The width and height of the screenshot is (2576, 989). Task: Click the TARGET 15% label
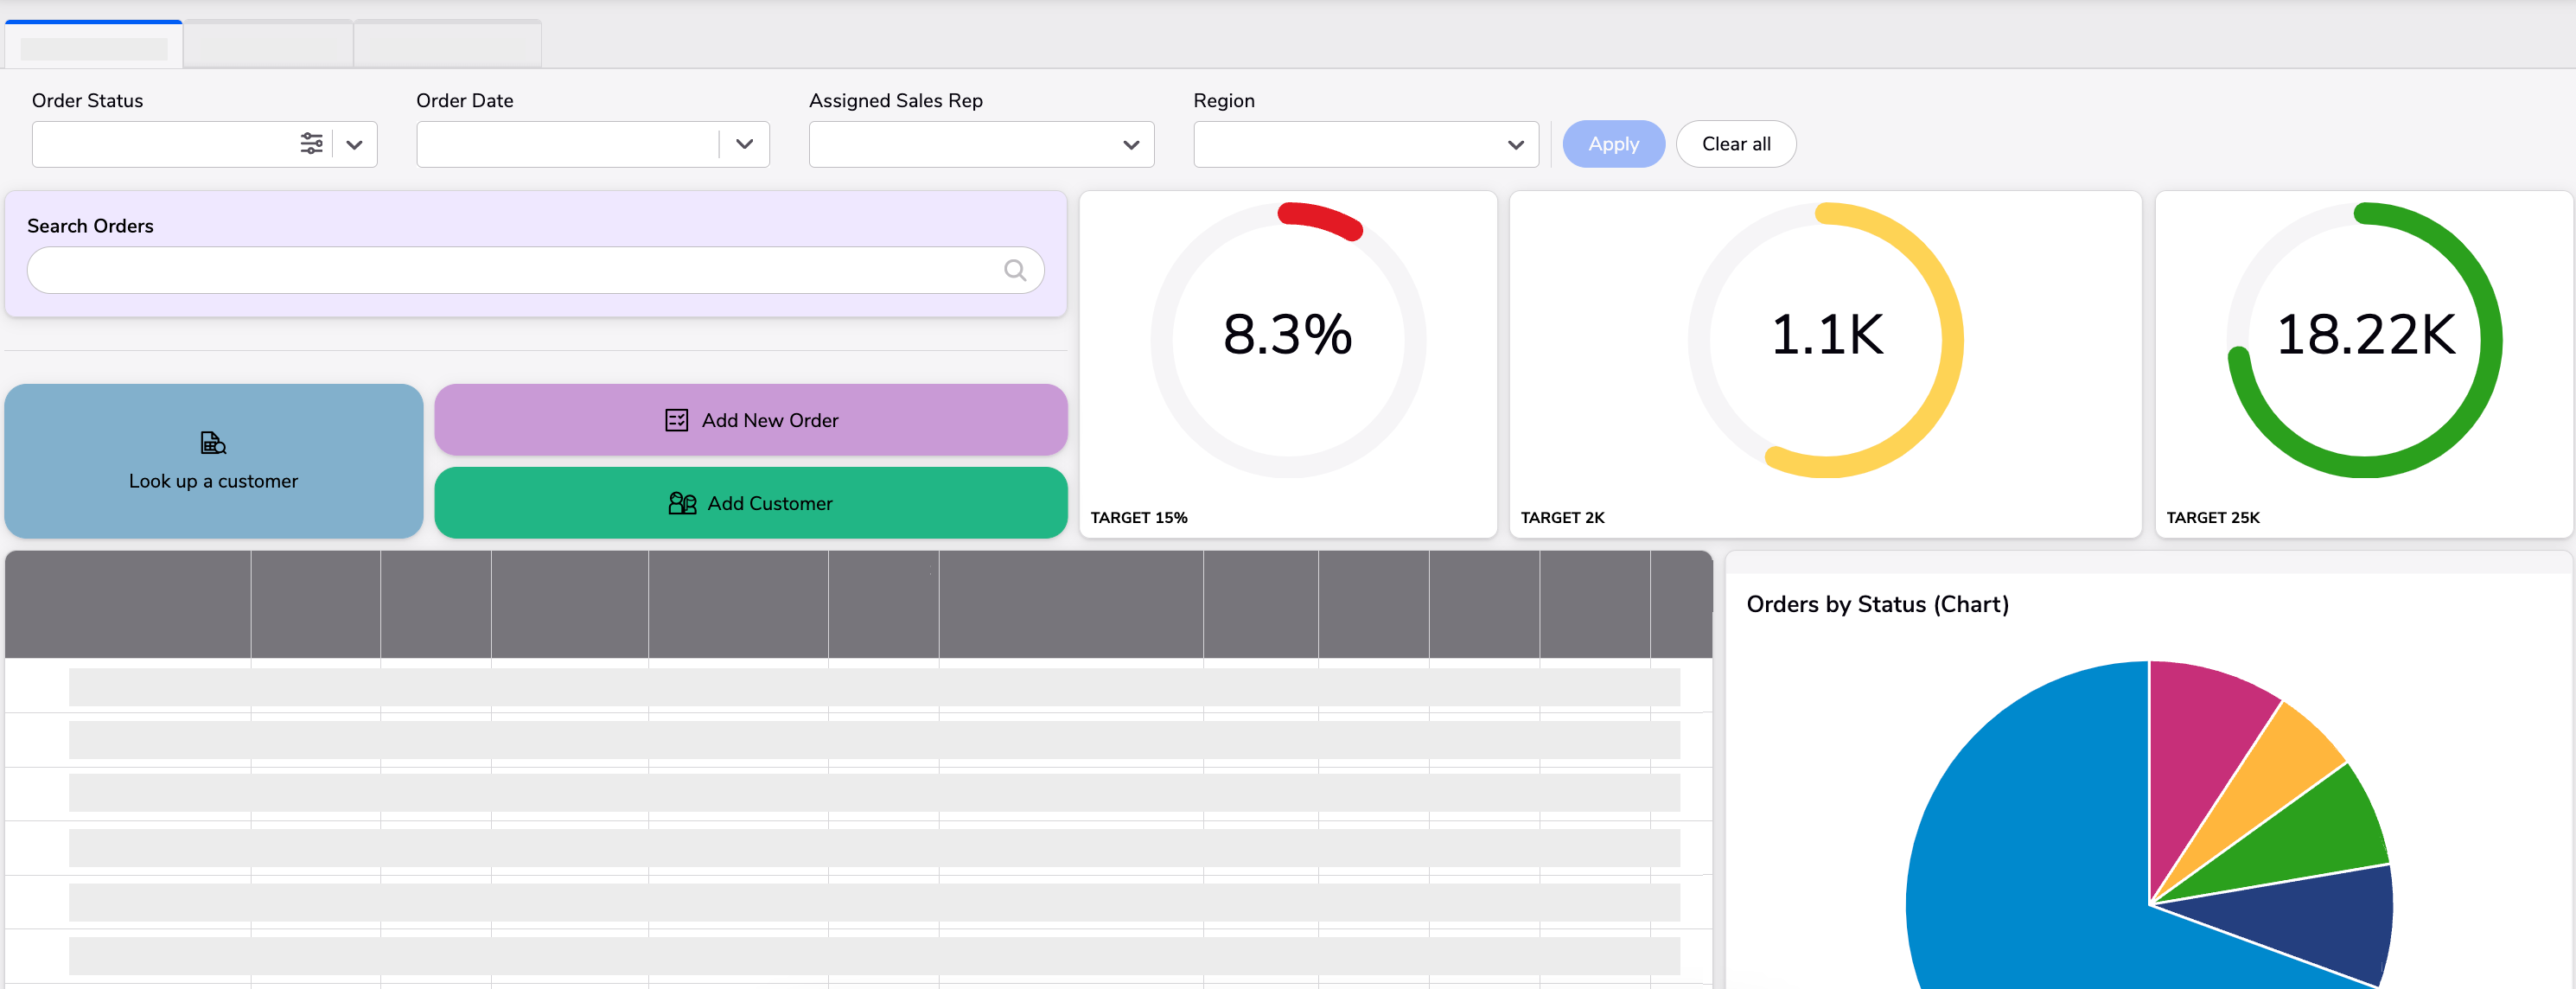(x=1139, y=517)
